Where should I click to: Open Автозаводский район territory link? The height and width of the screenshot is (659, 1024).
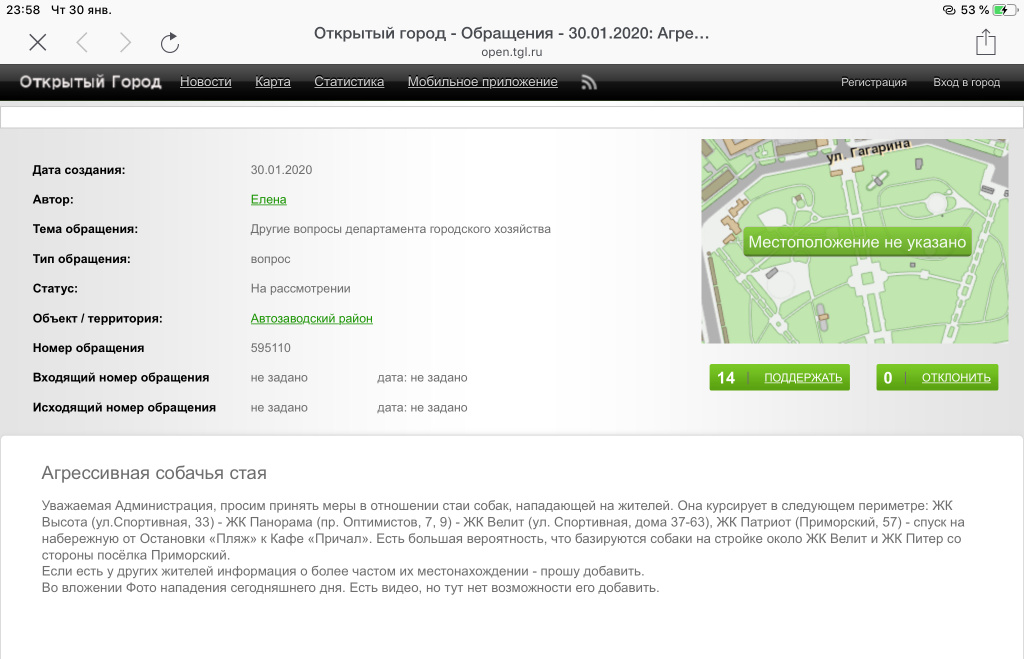[x=311, y=319]
